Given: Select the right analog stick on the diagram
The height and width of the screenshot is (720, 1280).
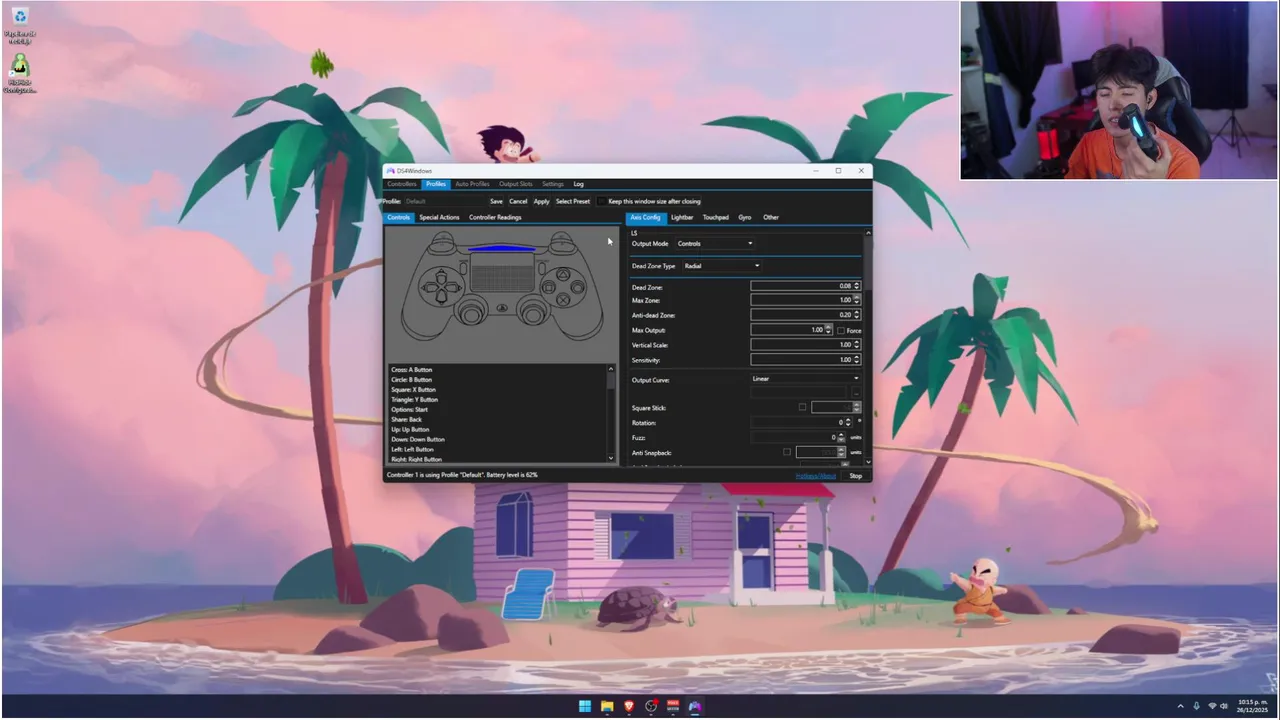Looking at the screenshot, I should coord(531,314).
